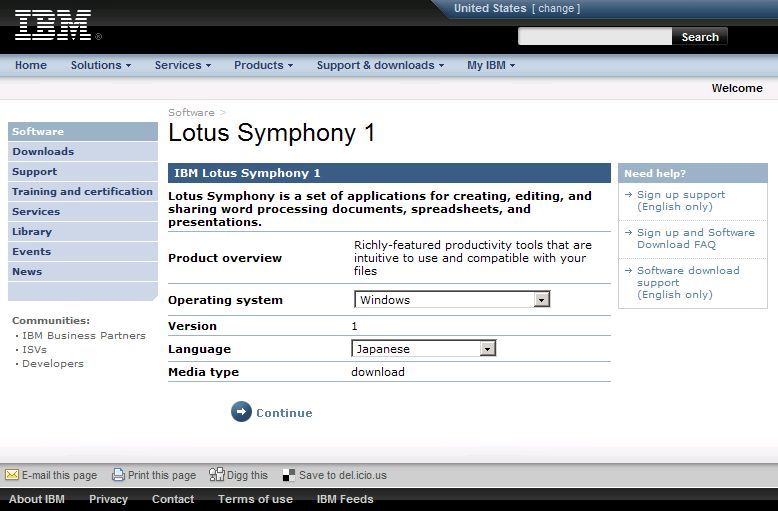Click the E-mail this page envelope icon
This screenshot has width=778, height=511.
tap(11, 475)
